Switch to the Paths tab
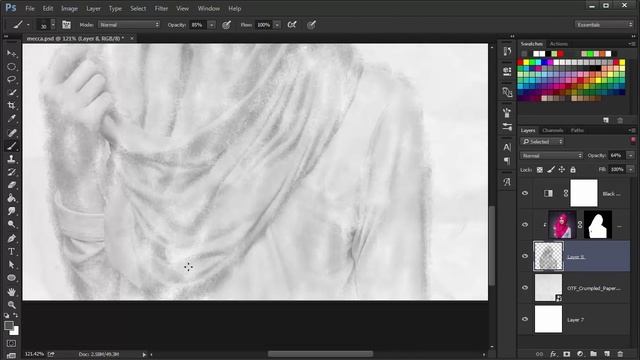This screenshot has width=640, height=360. tap(577, 130)
